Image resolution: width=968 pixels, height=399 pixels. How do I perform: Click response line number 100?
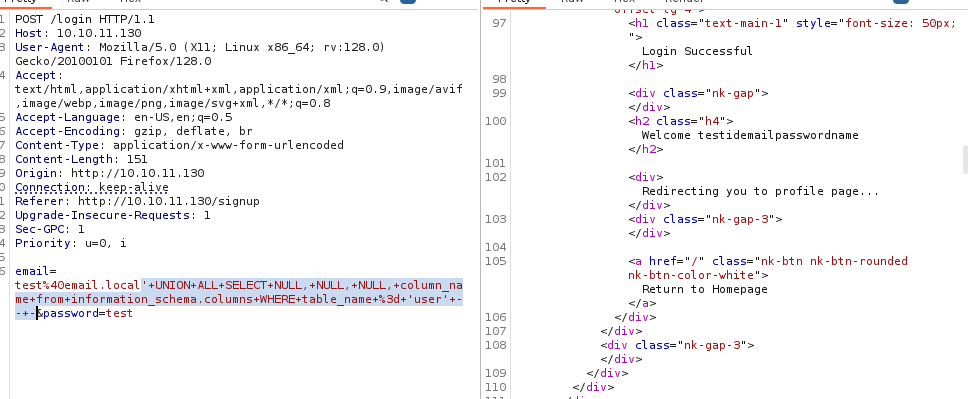(496, 121)
